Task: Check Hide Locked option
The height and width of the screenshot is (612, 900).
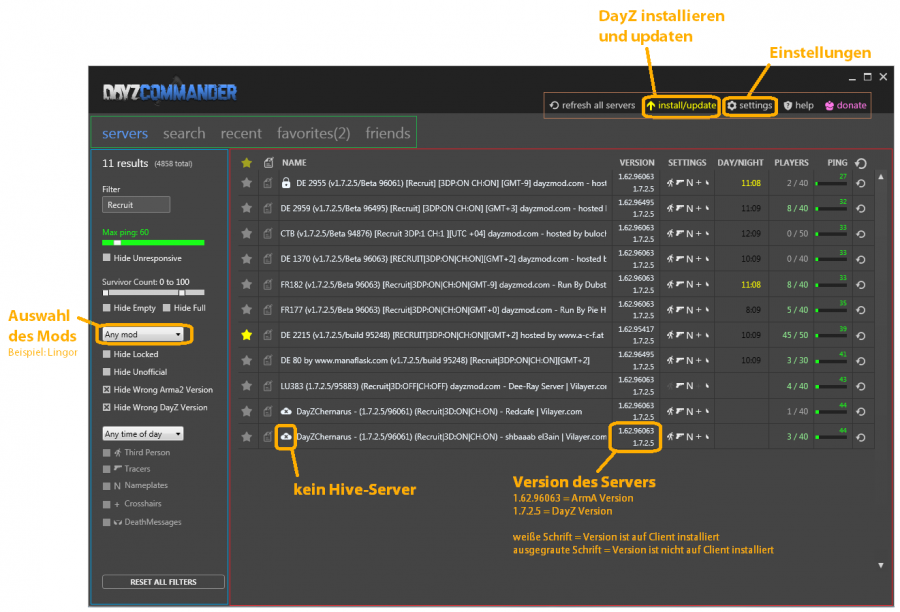Action: click(x=107, y=354)
